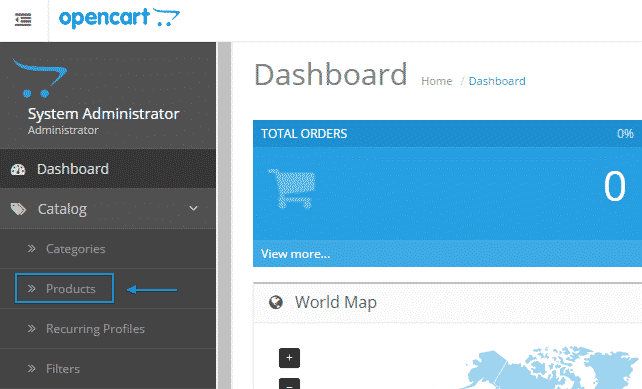
Task: Open the Dashboard sidebar menu item
Action: tap(108, 169)
